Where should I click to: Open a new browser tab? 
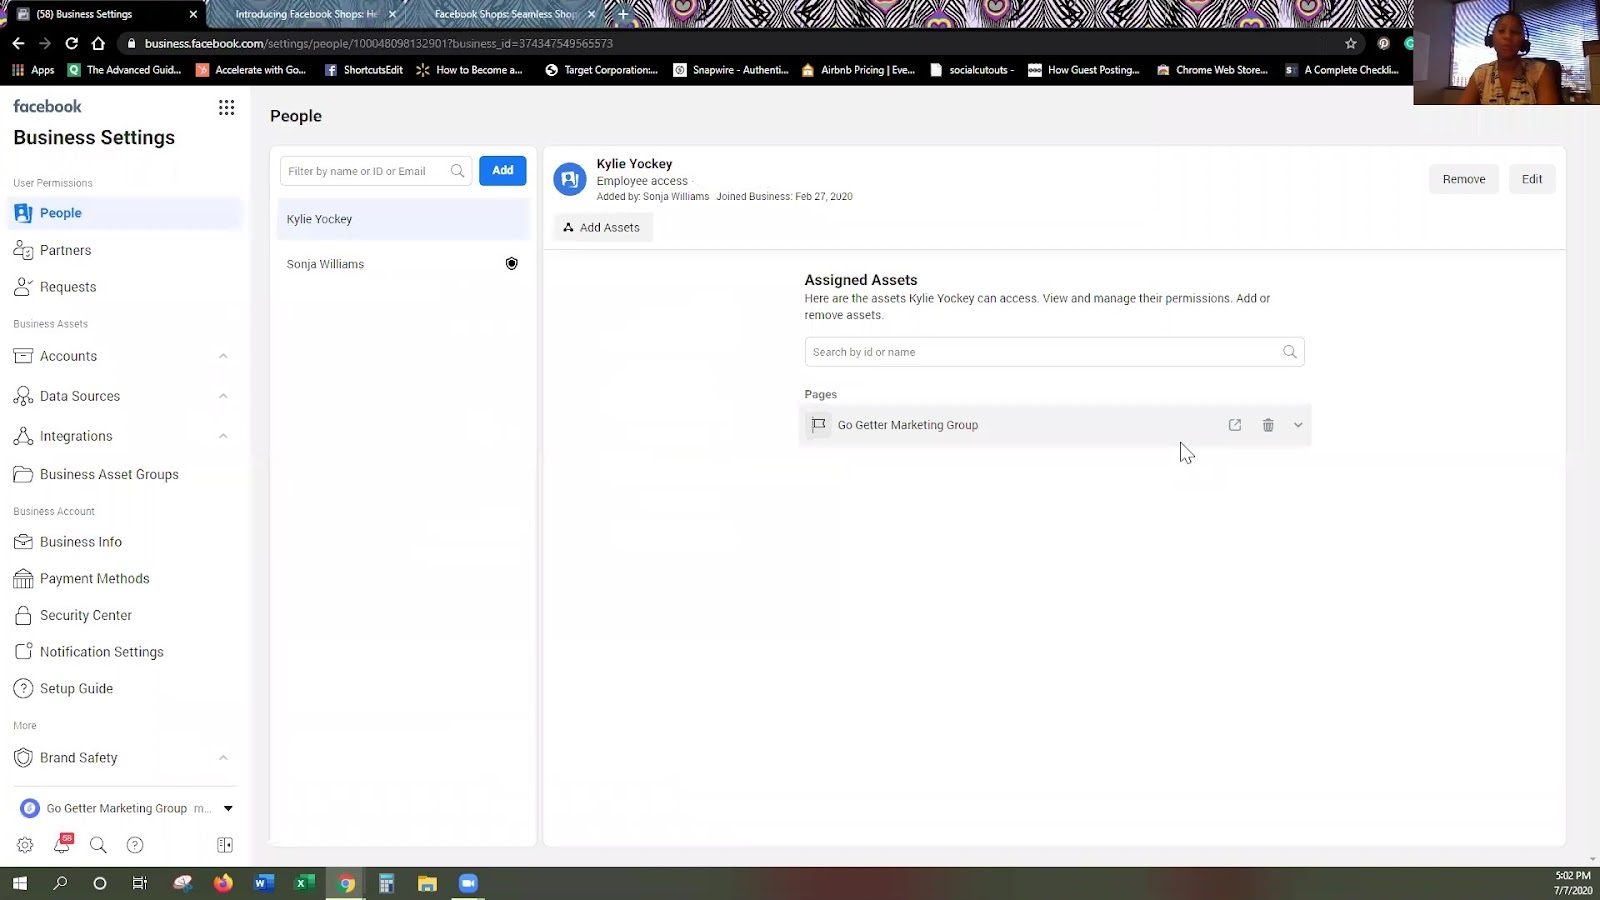(623, 14)
